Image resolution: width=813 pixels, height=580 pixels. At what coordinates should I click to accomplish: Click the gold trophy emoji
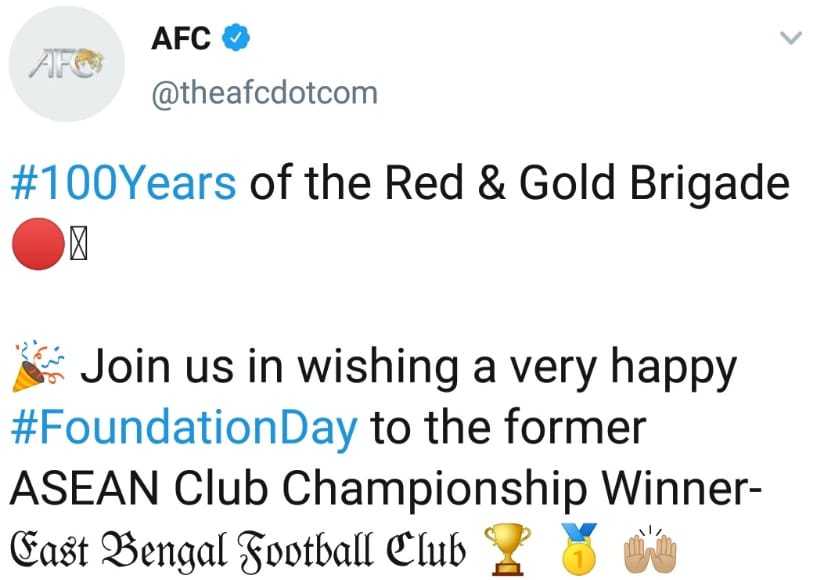click(x=507, y=549)
